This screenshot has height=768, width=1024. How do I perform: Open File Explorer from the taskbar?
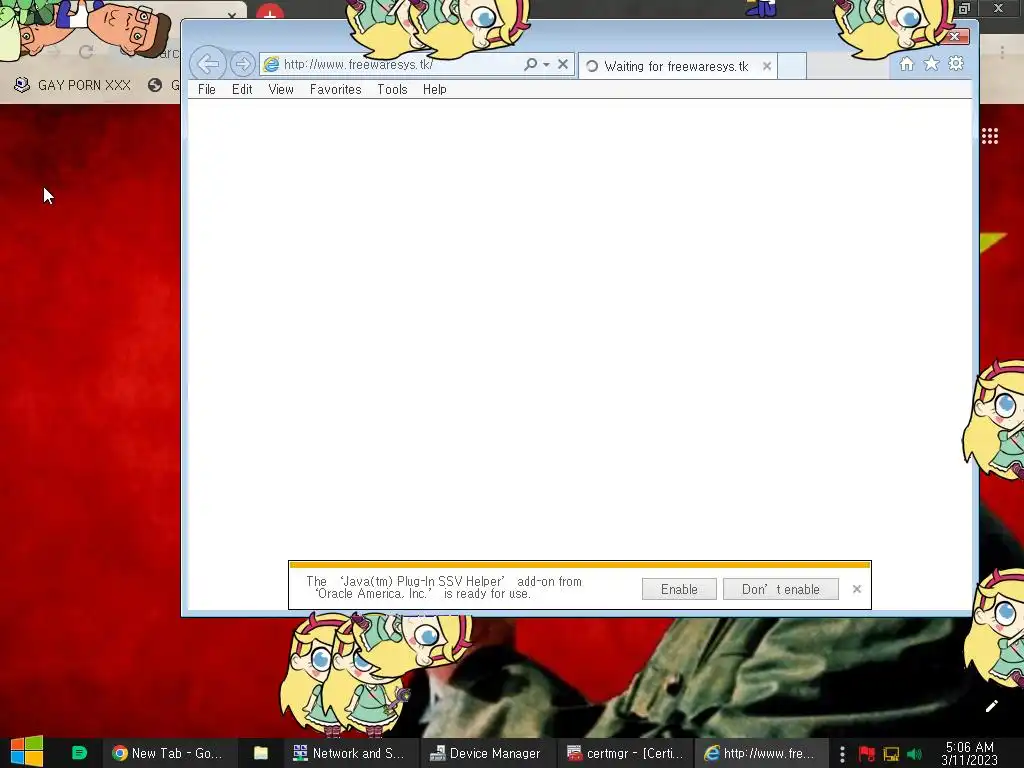pyautogui.click(x=261, y=753)
